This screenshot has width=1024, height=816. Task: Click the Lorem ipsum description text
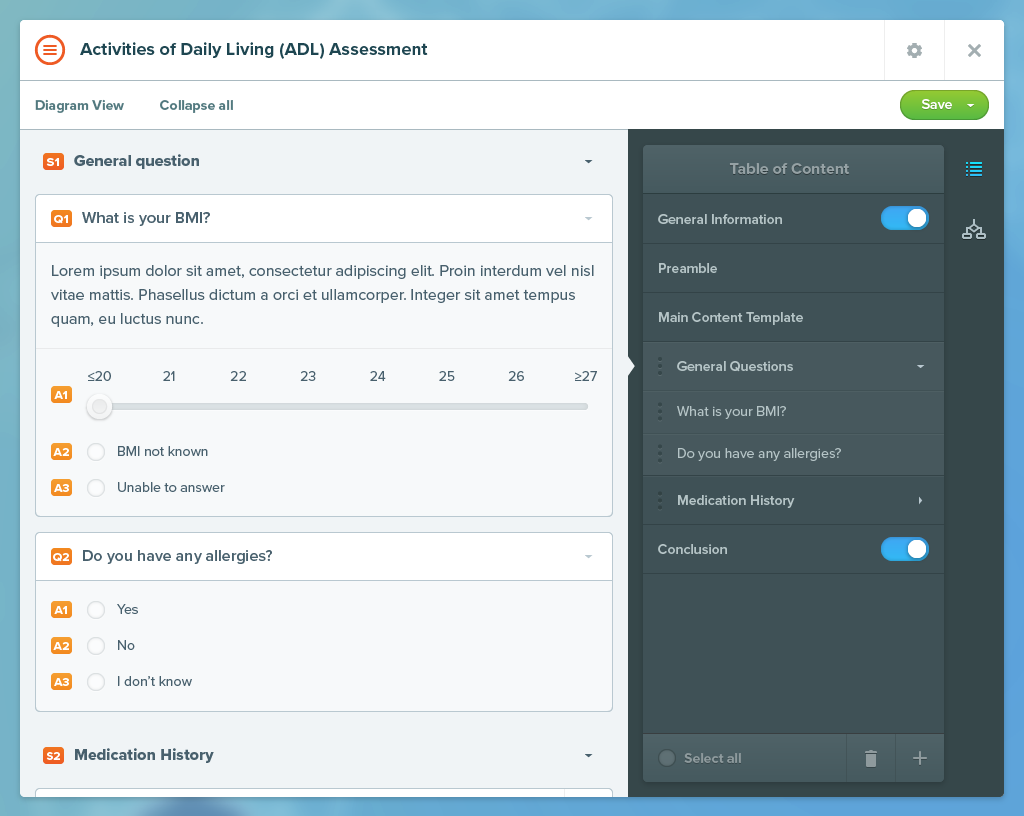pos(323,295)
